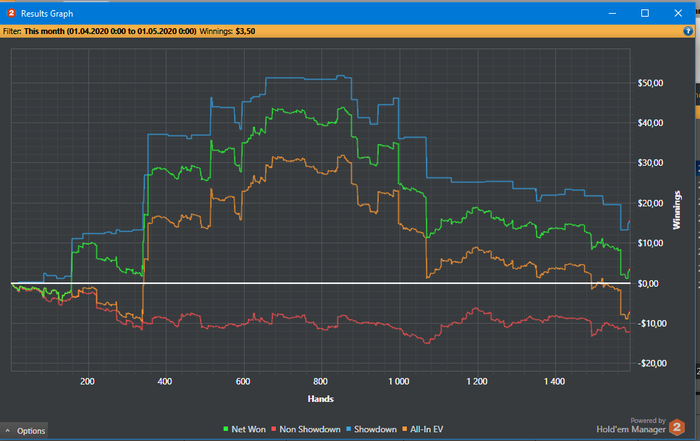The height and width of the screenshot is (441, 700).
Task: Click the Winnings: $3,50 label
Action: (x=227, y=31)
